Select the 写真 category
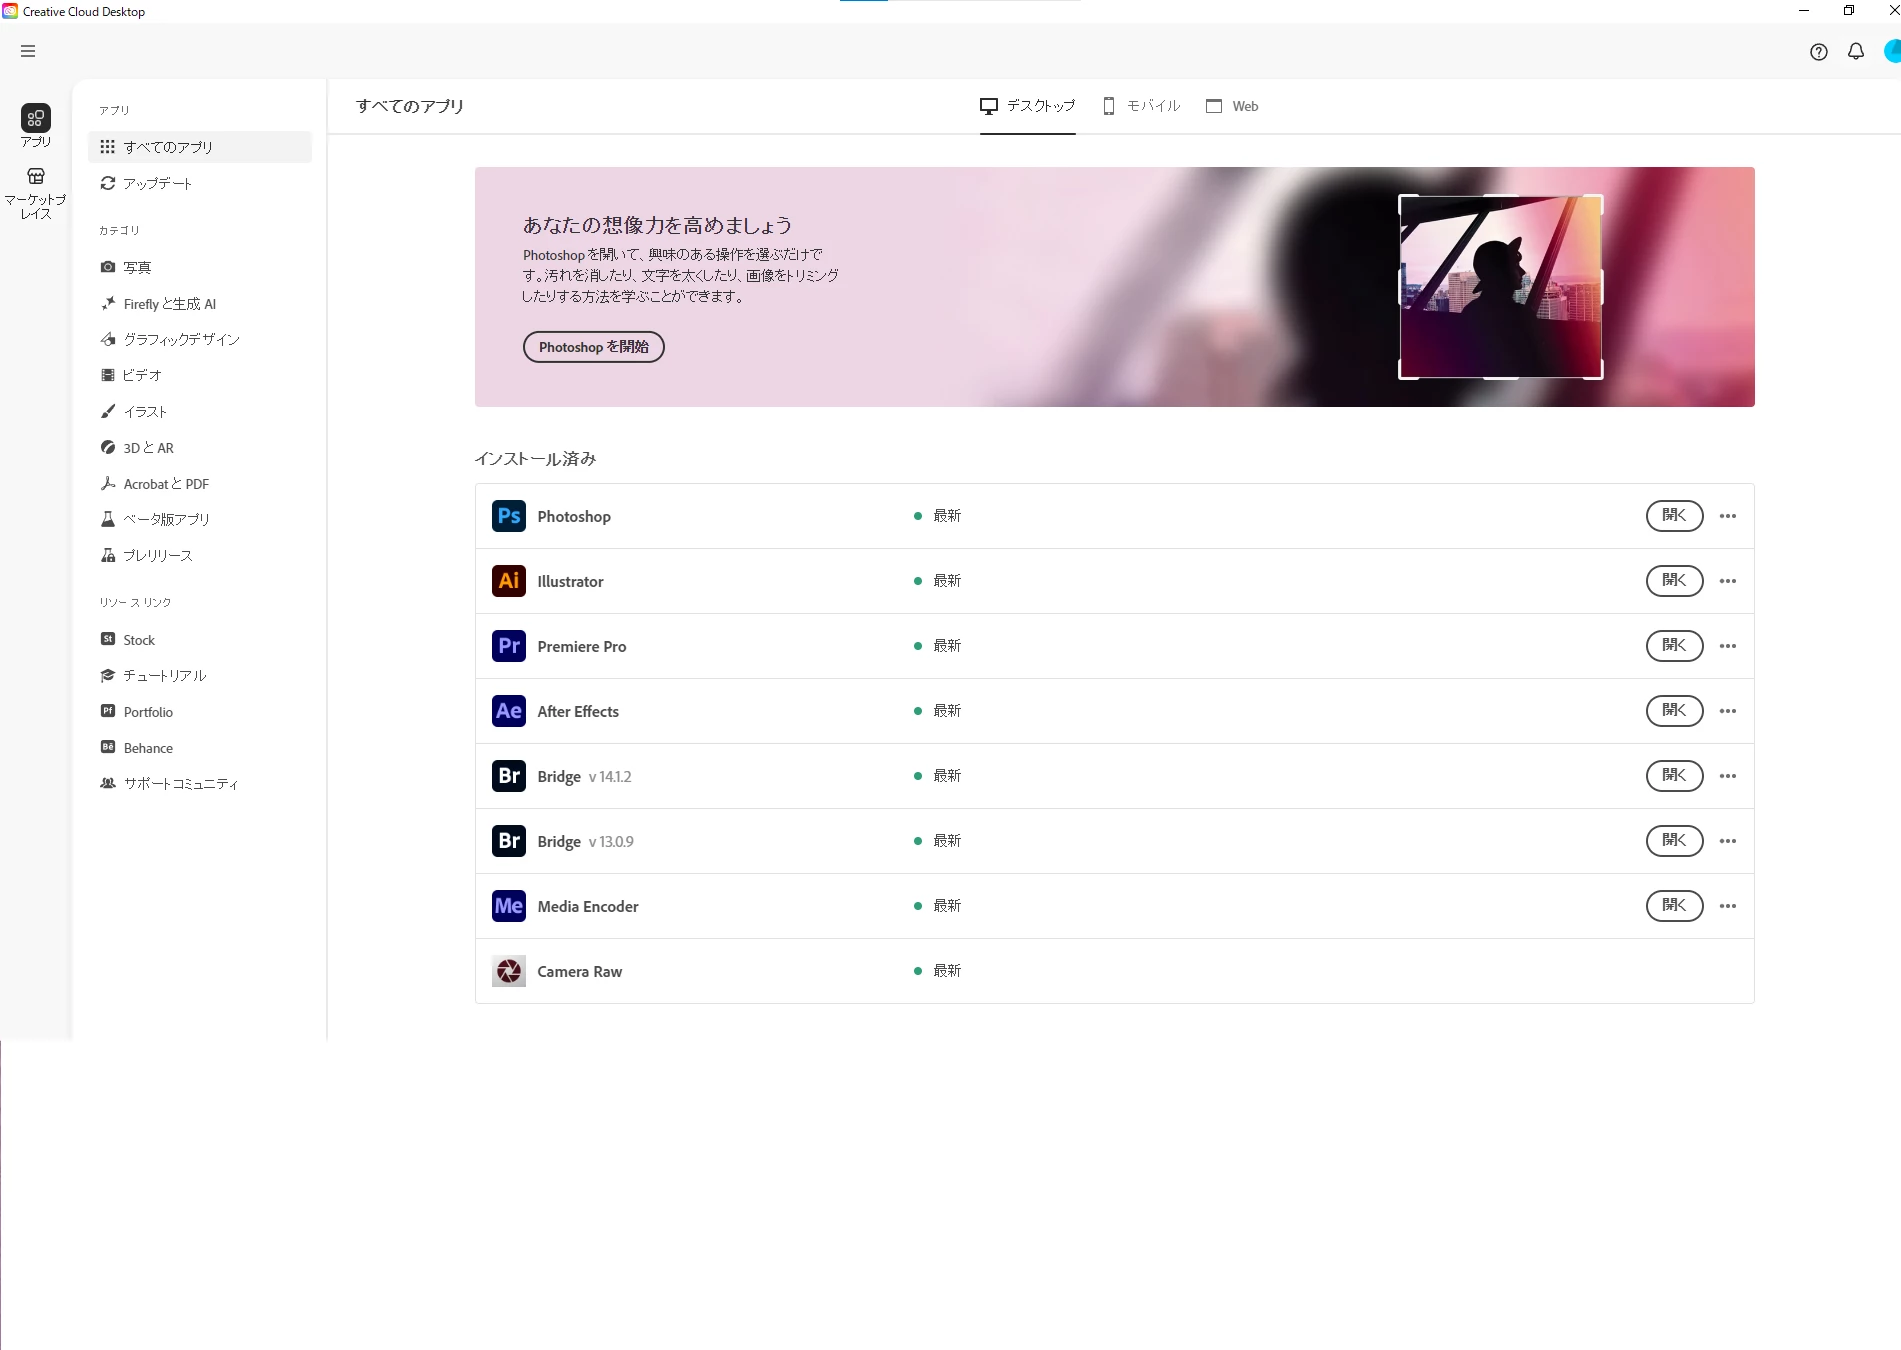This screenshot has width=1901, height=1350. [200, 268]
